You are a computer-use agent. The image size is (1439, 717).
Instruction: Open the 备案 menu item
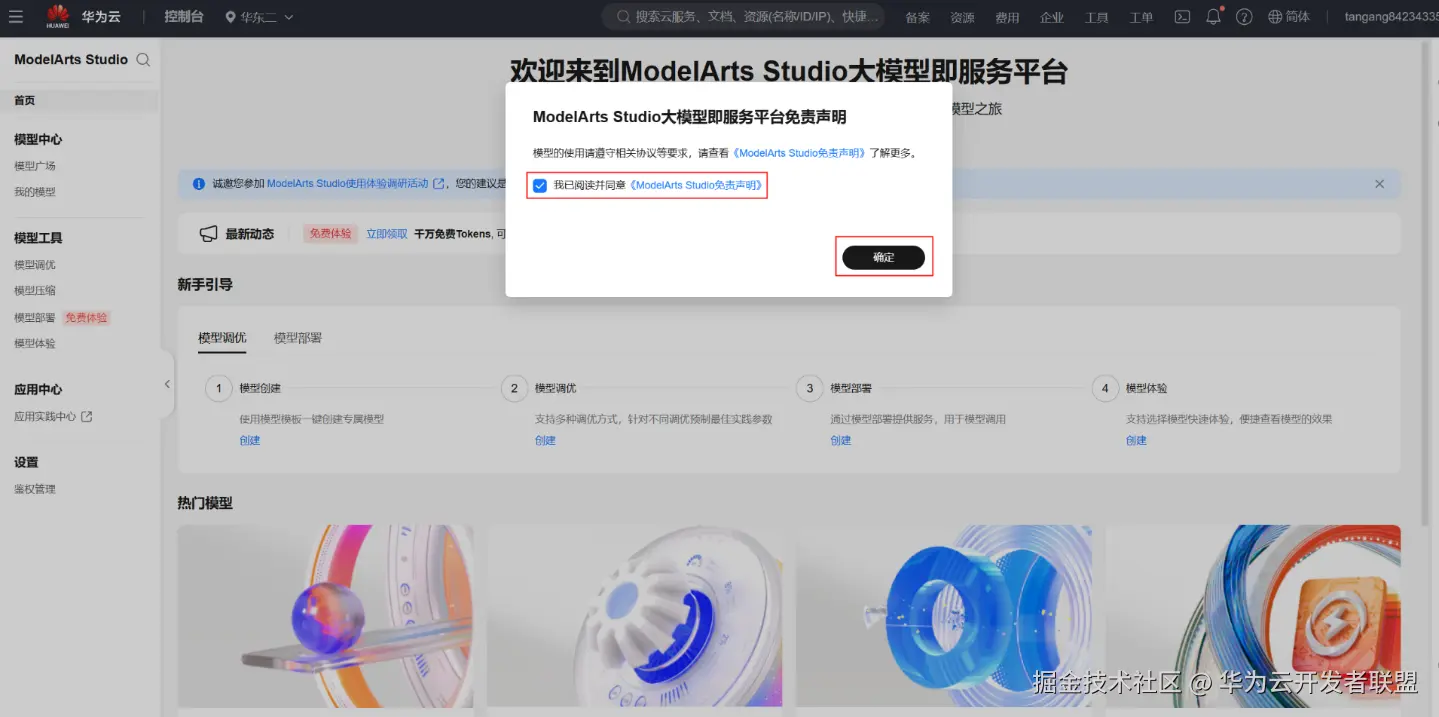917,18
